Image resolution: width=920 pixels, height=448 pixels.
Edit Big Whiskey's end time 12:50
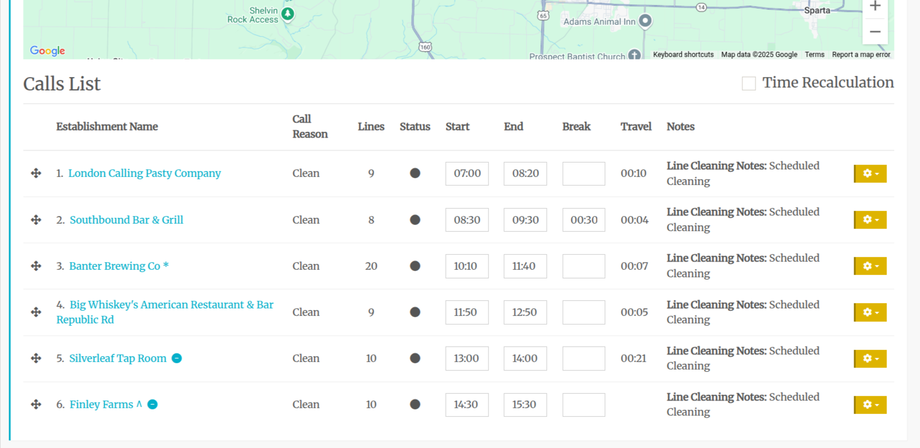click(525, 313)
